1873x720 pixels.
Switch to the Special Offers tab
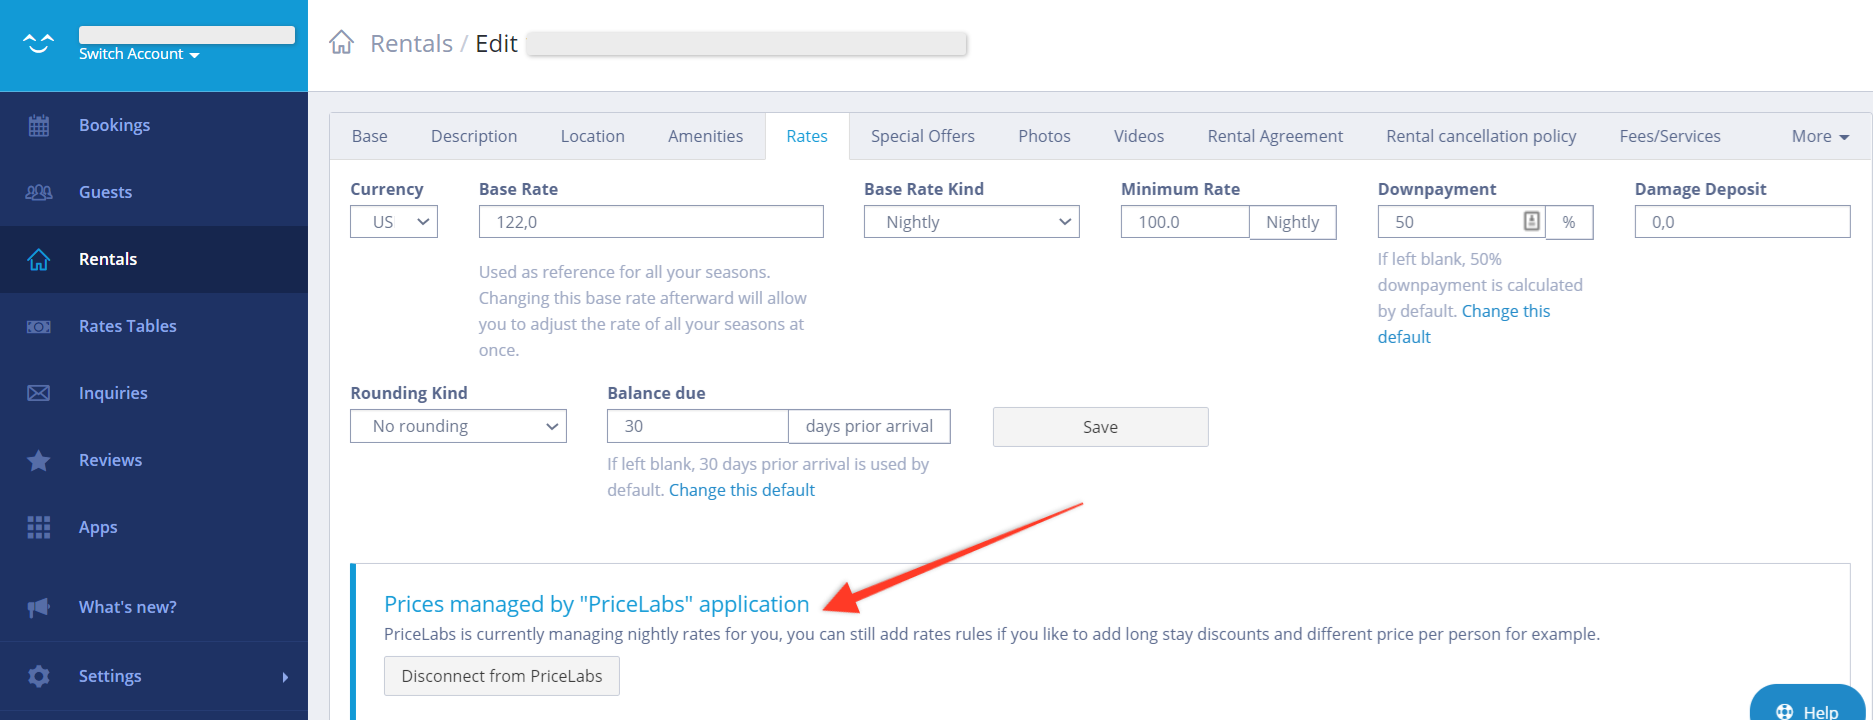coord(922,136)
